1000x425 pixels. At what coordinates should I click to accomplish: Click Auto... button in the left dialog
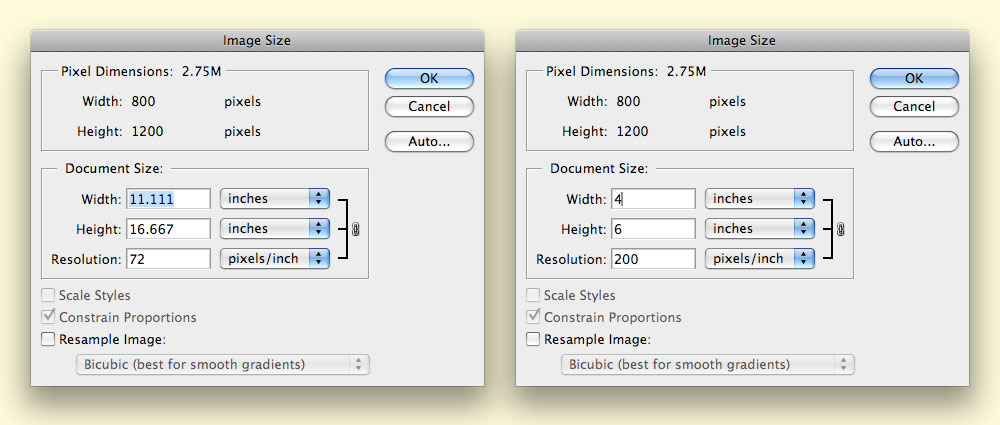[429, 141]
